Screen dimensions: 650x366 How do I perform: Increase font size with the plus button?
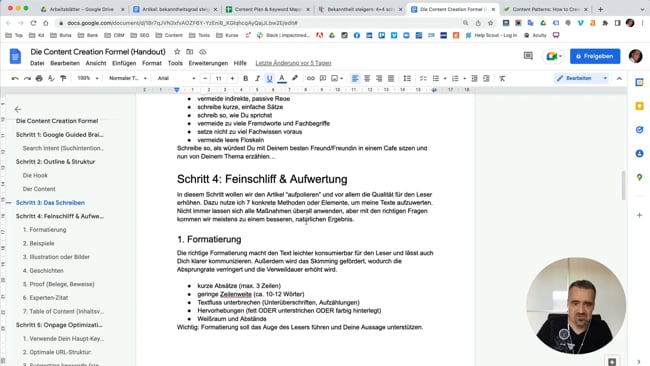tap(232, 78)
